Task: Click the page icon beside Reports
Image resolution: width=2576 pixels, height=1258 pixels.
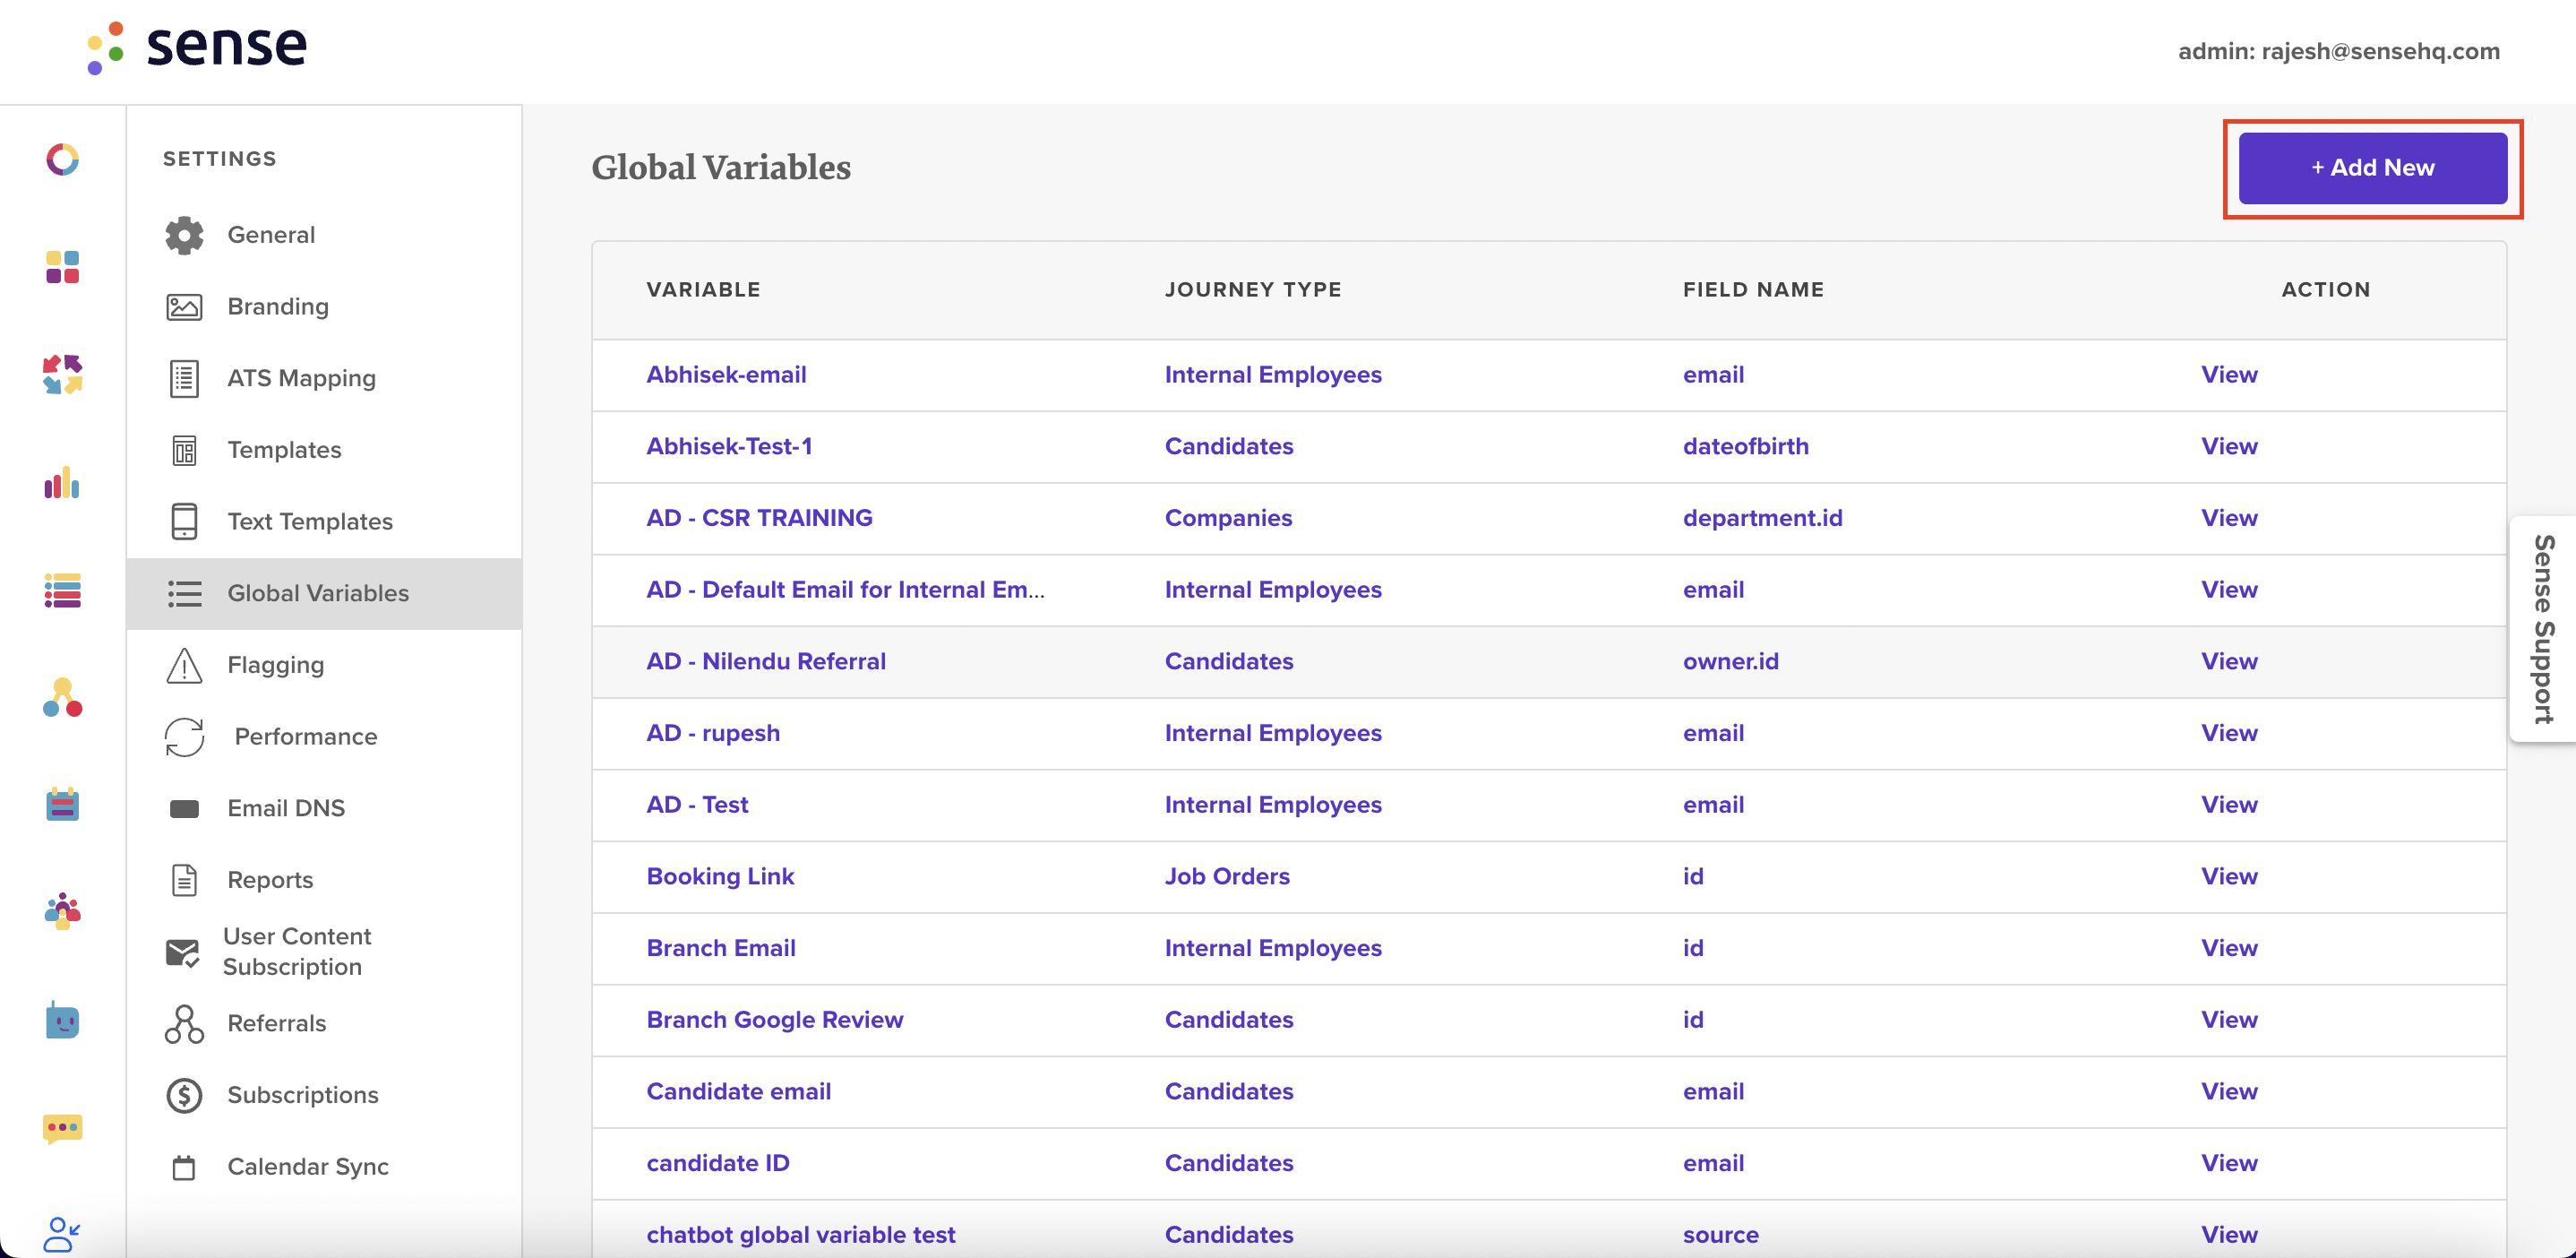Action: click(184, 880)
